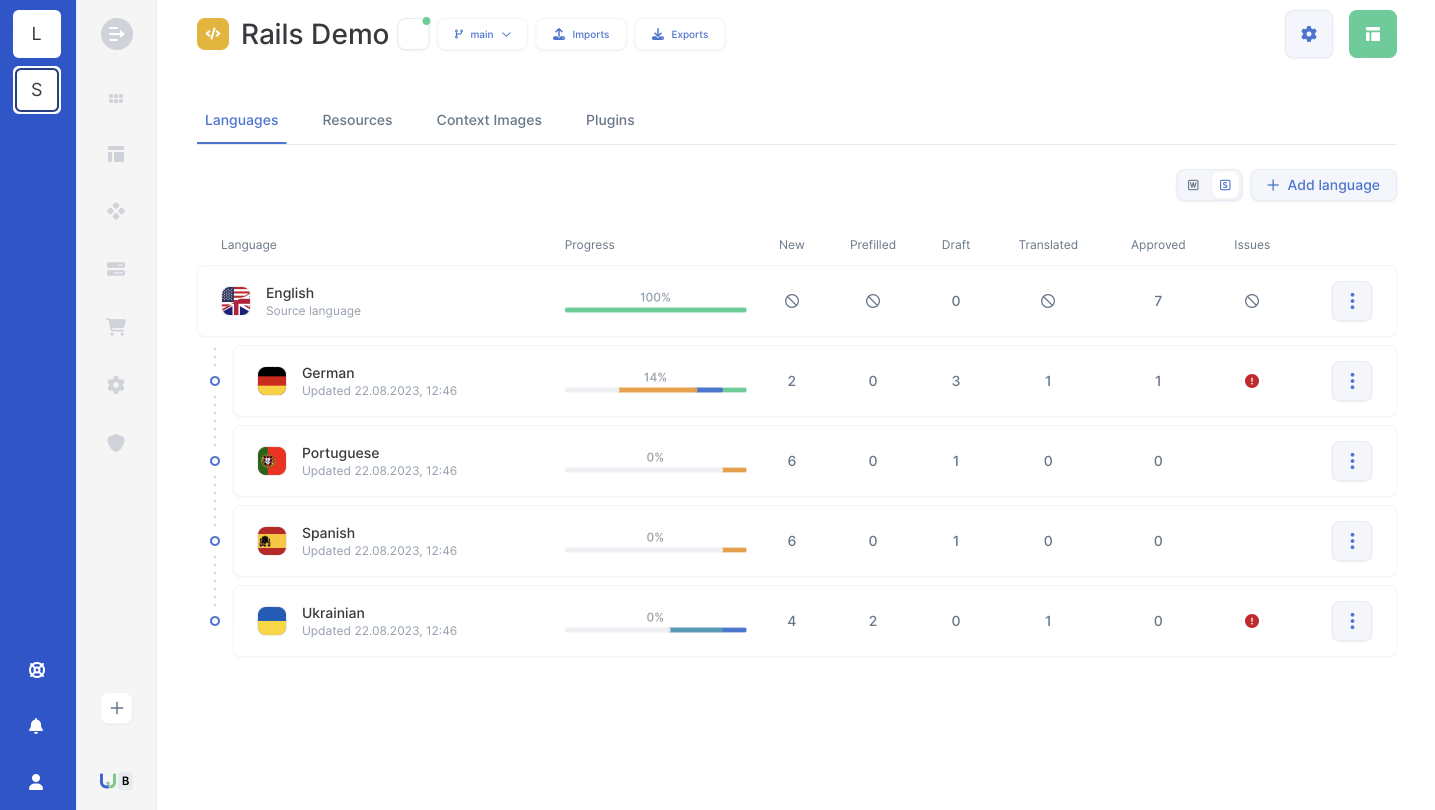1435x810 pixels.
Task: Select the S workspace tile
Action: coord(37,90)
